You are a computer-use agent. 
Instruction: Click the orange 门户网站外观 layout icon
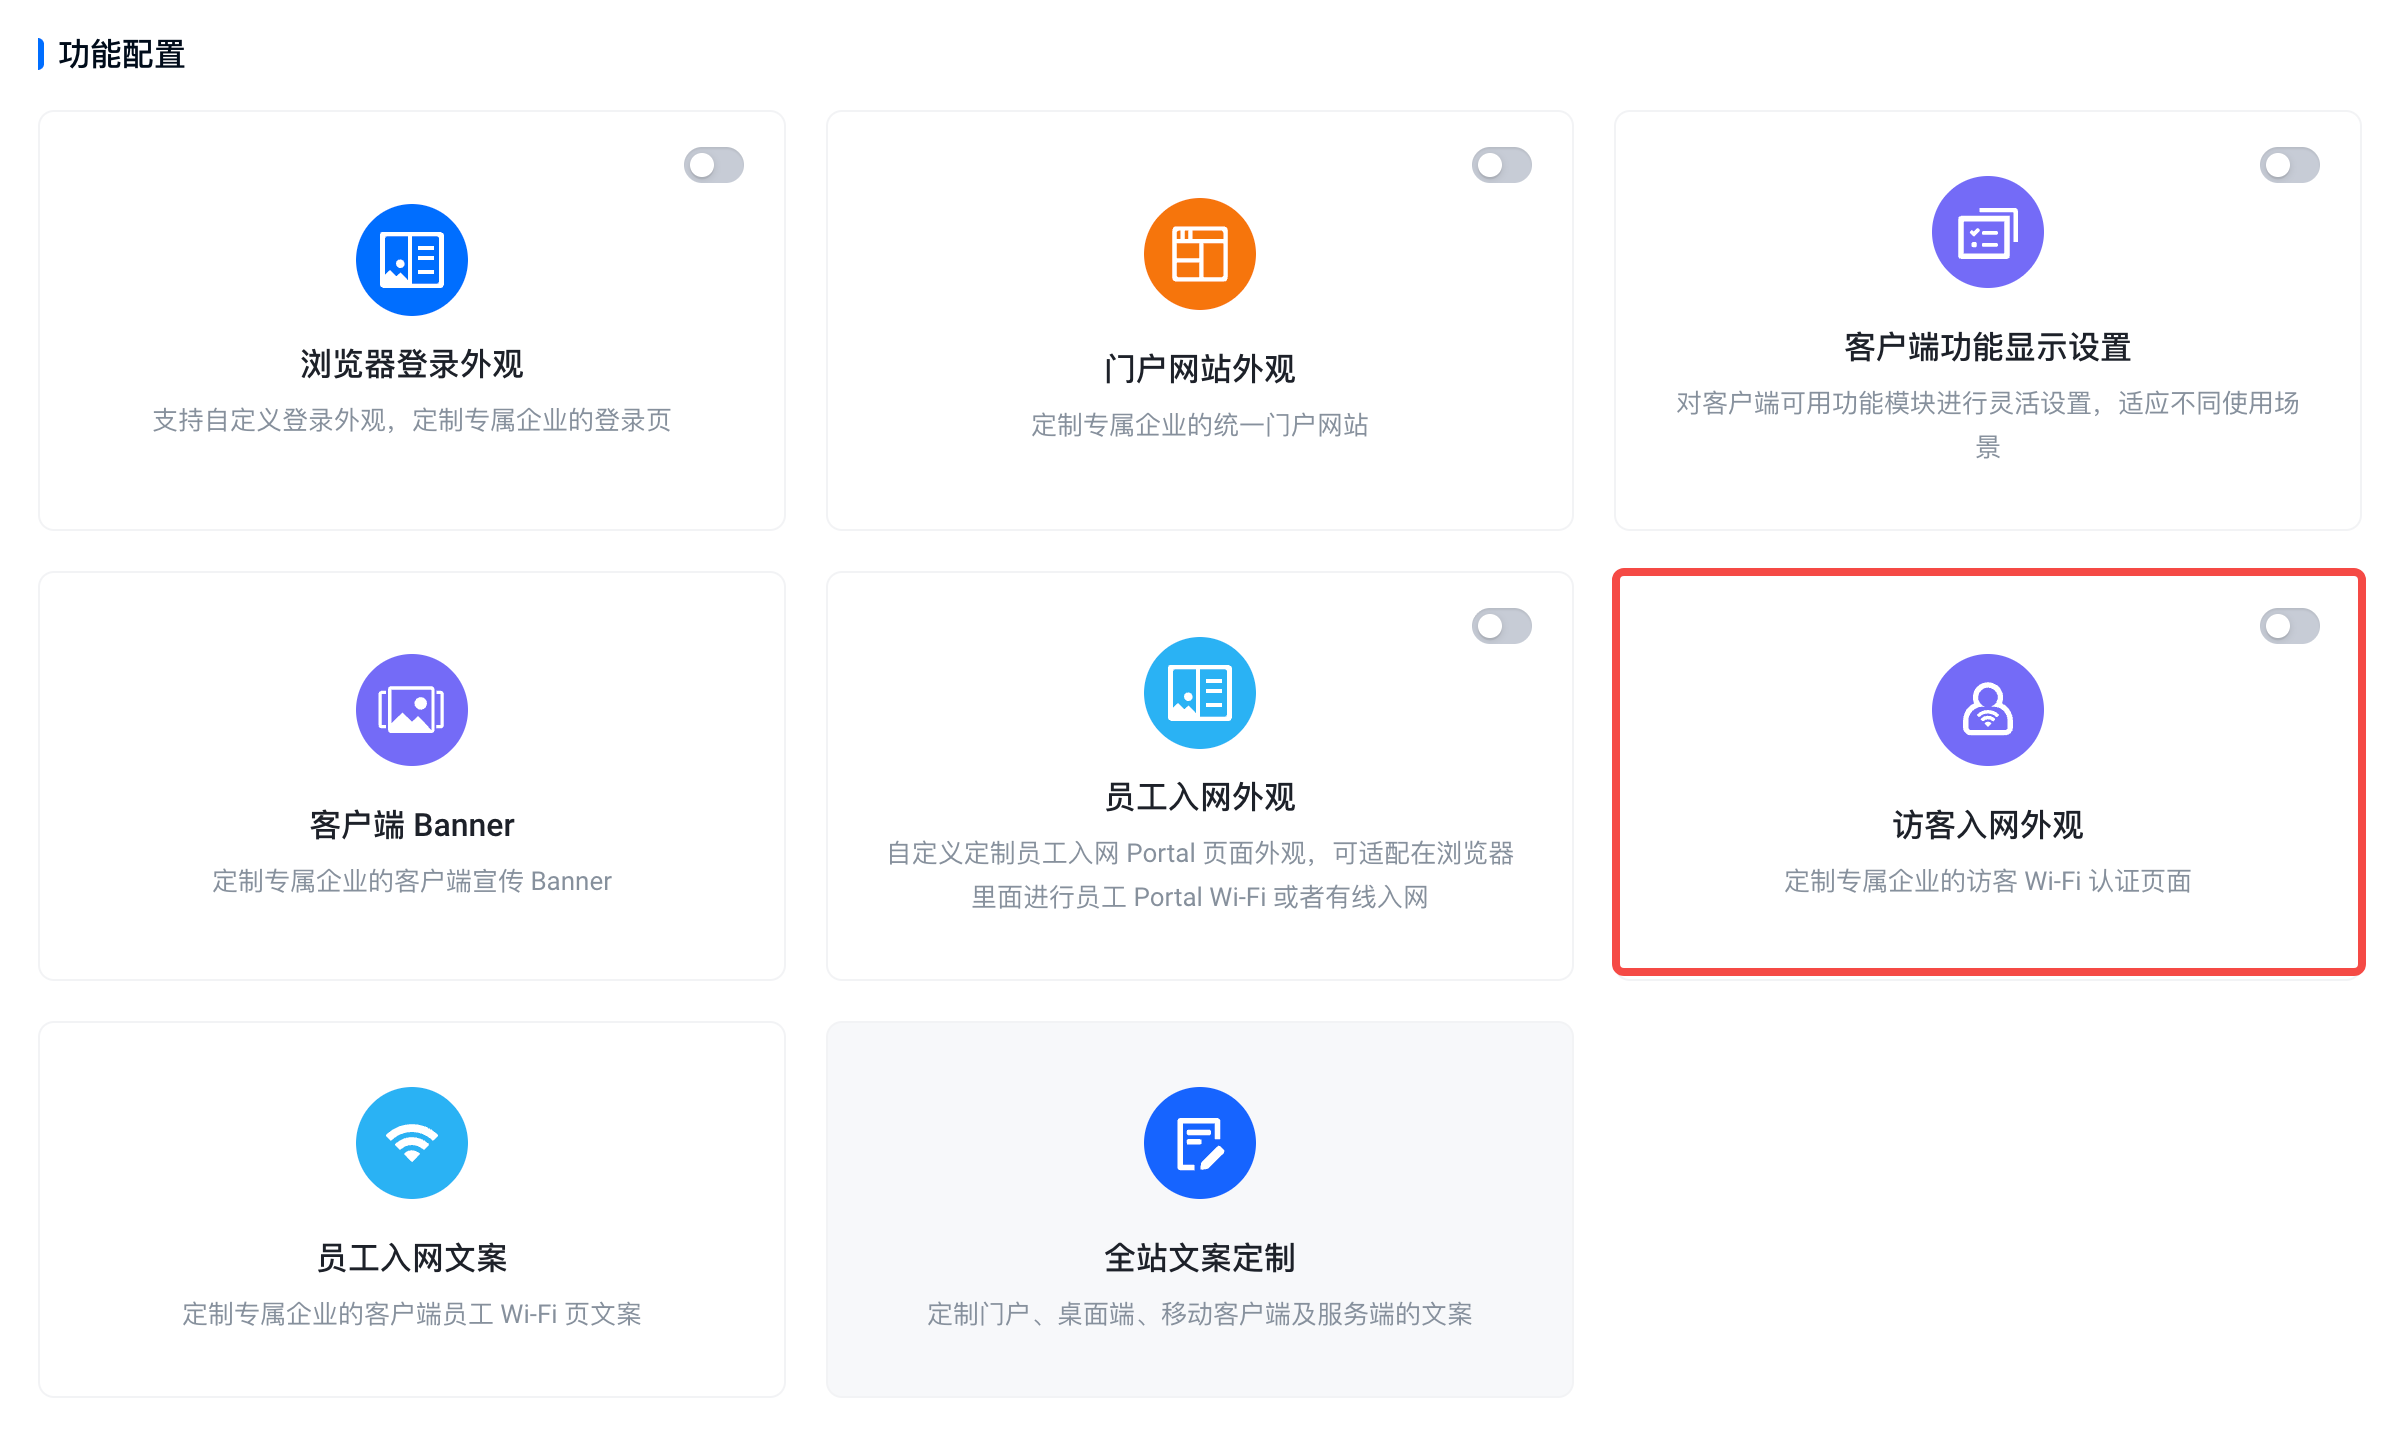pos(1199,254)
